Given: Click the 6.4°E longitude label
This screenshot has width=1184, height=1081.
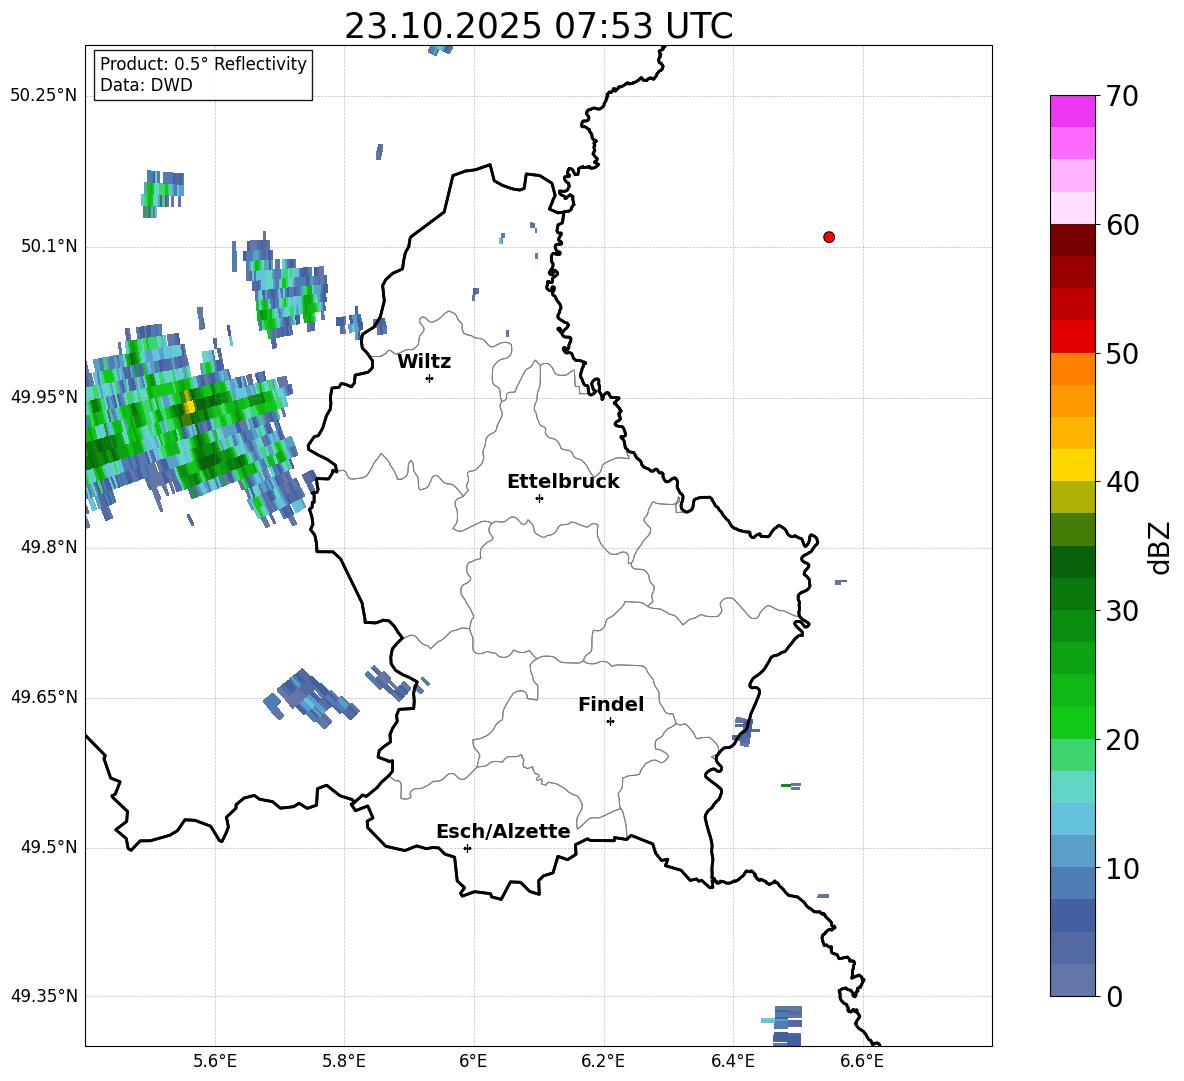Looking at the screenshot, I should pos(732,1061).
